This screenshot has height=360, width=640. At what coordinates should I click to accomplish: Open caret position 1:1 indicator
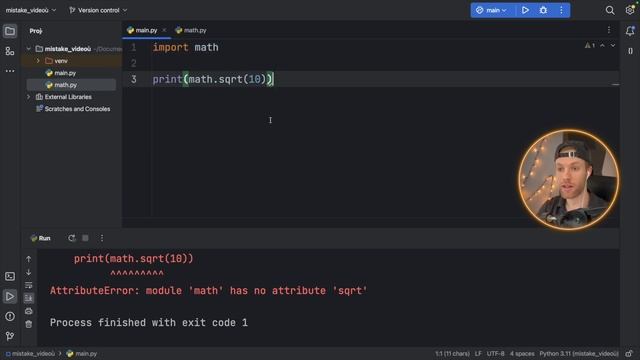[x=452, y=354]
